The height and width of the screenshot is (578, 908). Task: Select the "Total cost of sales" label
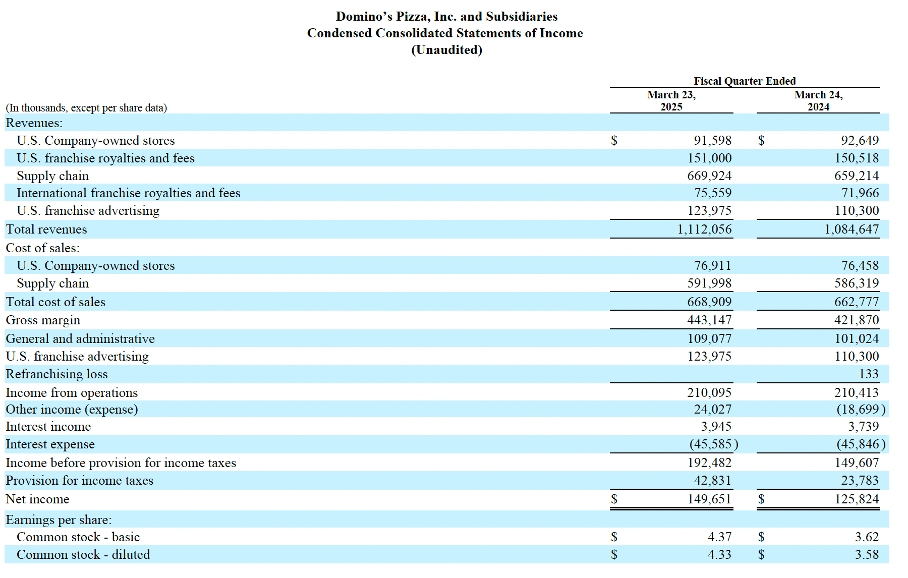pos(56,302)
